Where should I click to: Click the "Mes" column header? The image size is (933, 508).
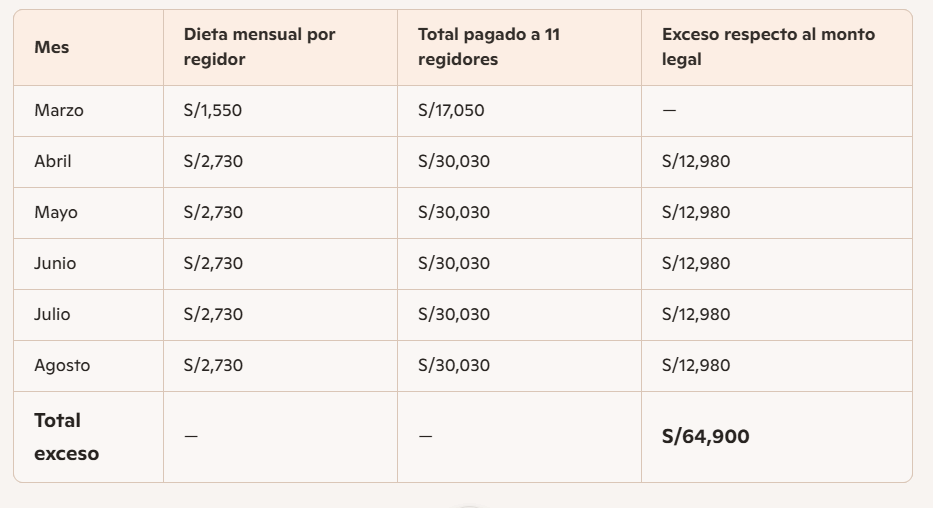(52, 47)
